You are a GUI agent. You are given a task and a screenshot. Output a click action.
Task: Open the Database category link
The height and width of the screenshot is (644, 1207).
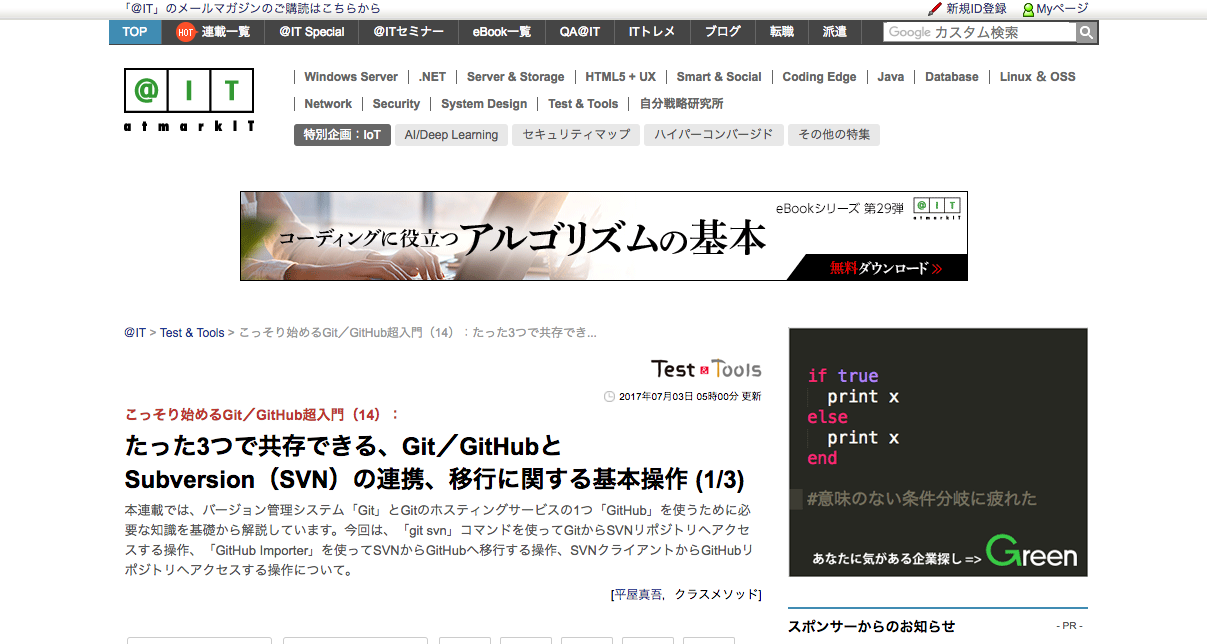coord(952,77)
